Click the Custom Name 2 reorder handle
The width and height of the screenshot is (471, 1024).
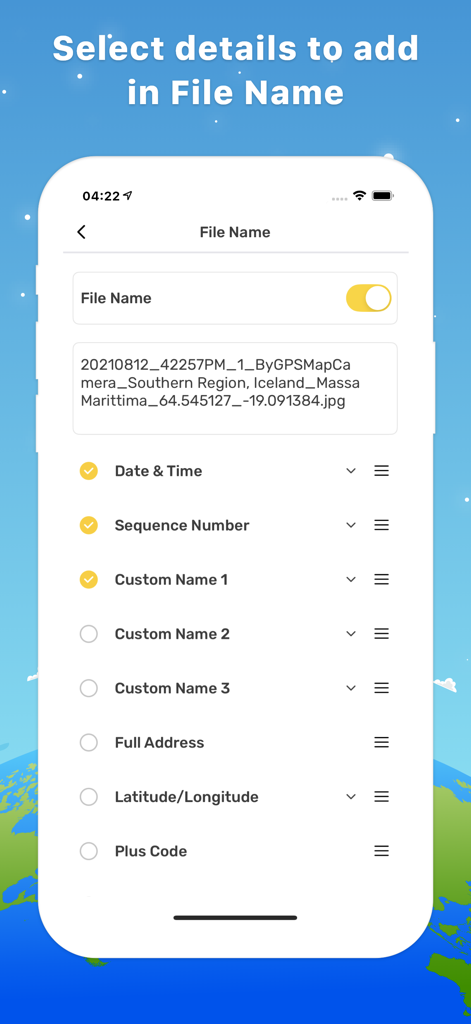382,633
